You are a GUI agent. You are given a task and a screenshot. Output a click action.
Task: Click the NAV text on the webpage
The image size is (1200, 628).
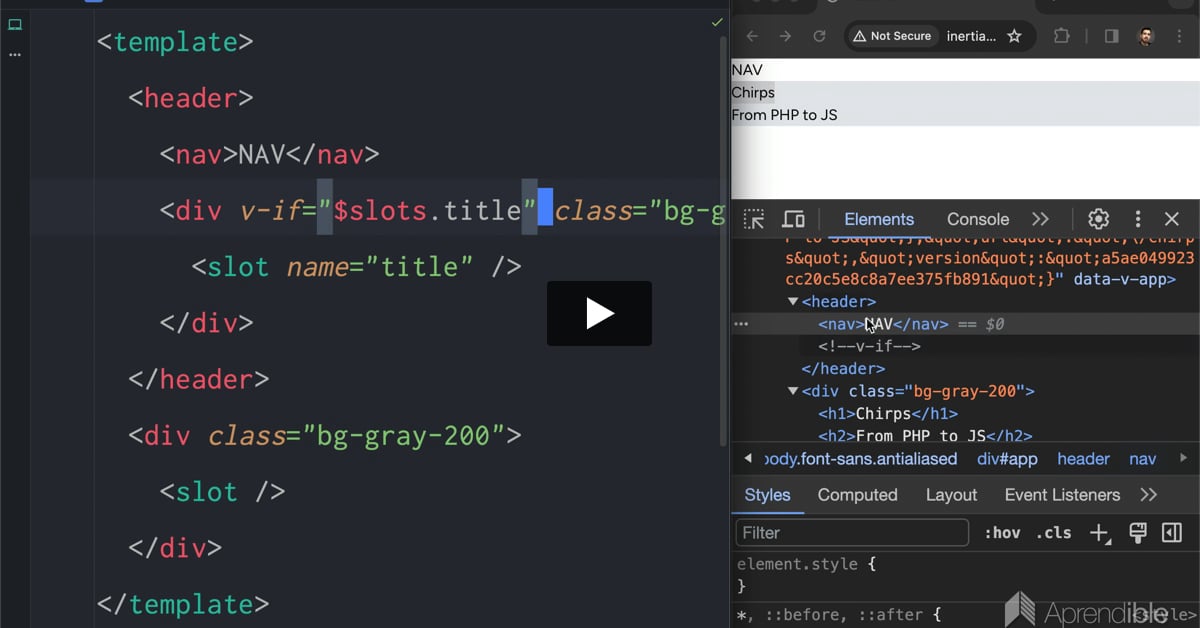pyautogui.click(x=747, y=70)
